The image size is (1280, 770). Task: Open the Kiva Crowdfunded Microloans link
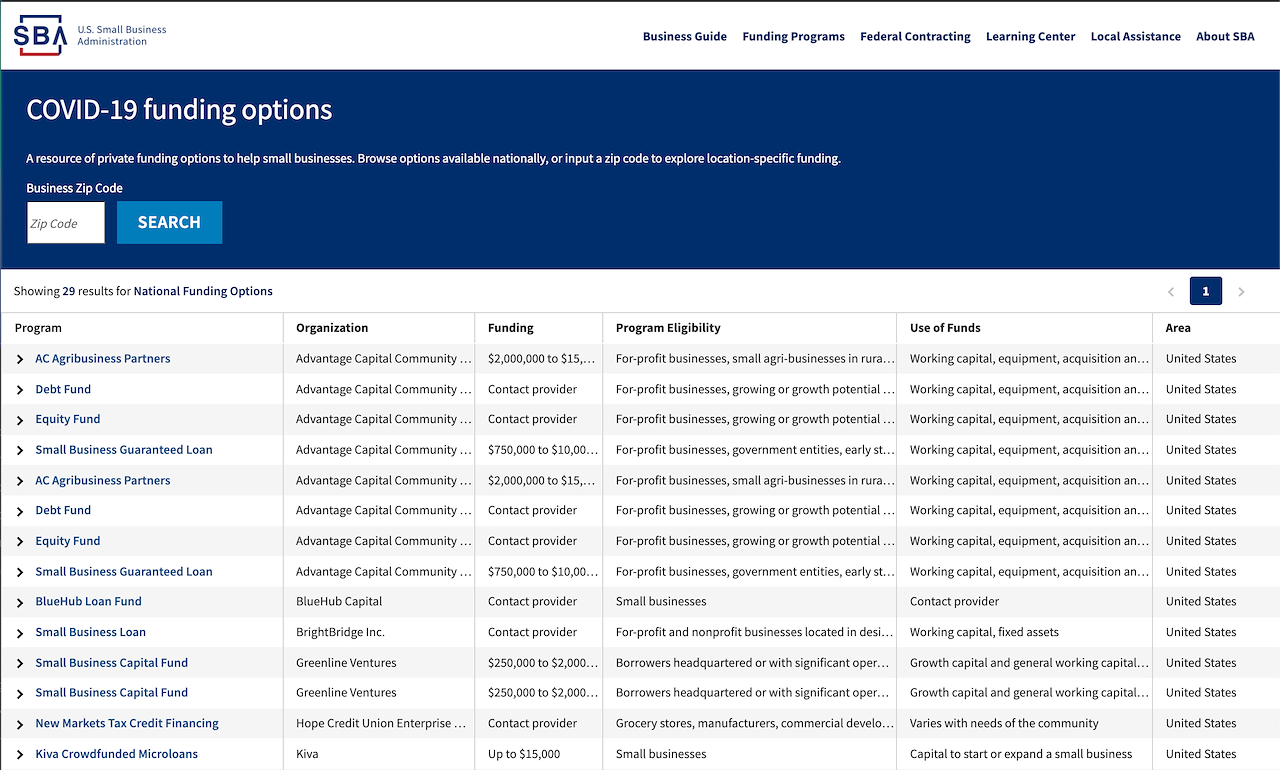116,754
